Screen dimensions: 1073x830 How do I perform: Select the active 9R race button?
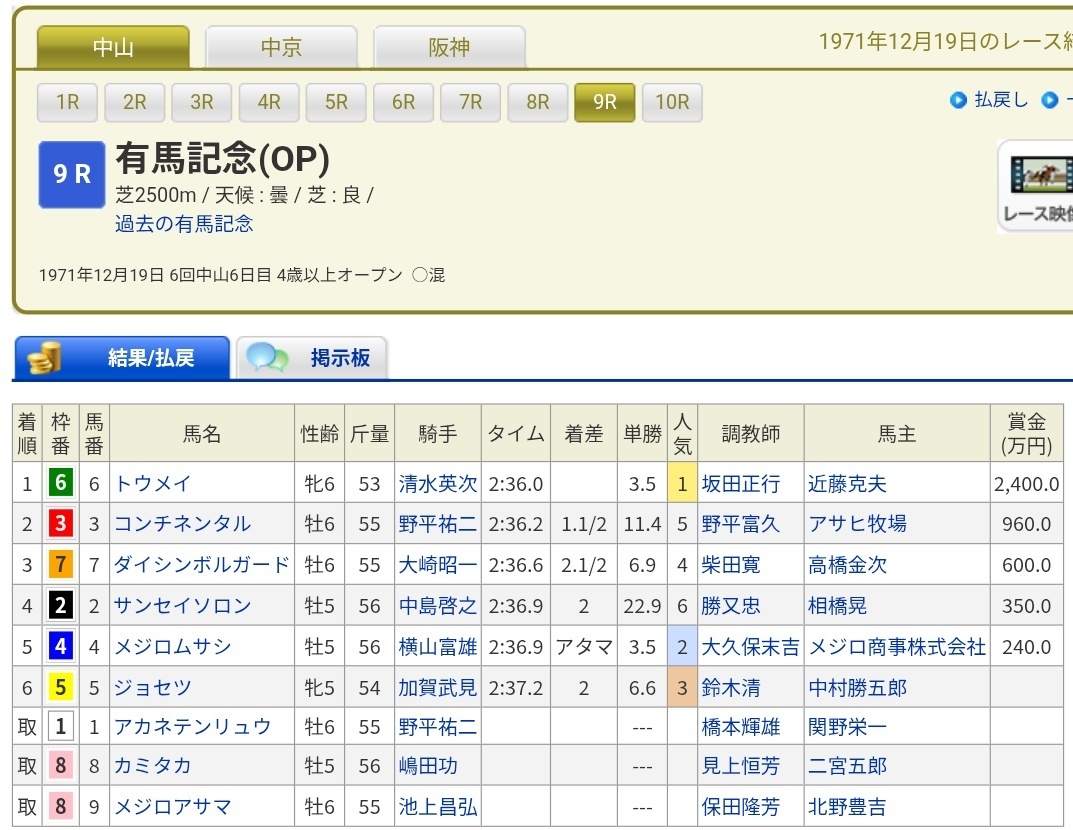(605, 102)
